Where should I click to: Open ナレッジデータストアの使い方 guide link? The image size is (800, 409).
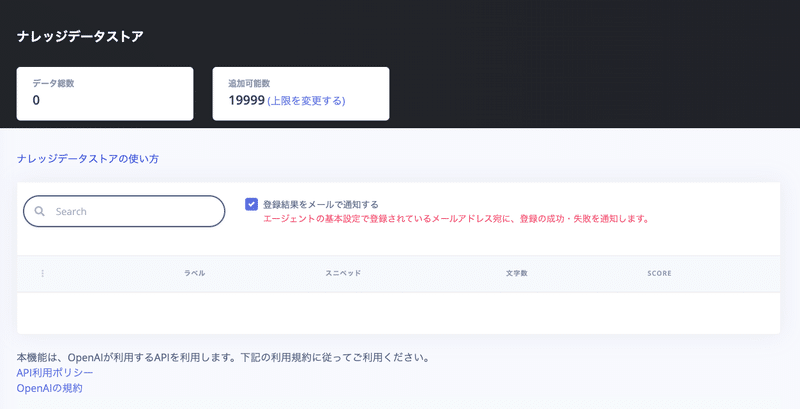[x=88, y=159]
